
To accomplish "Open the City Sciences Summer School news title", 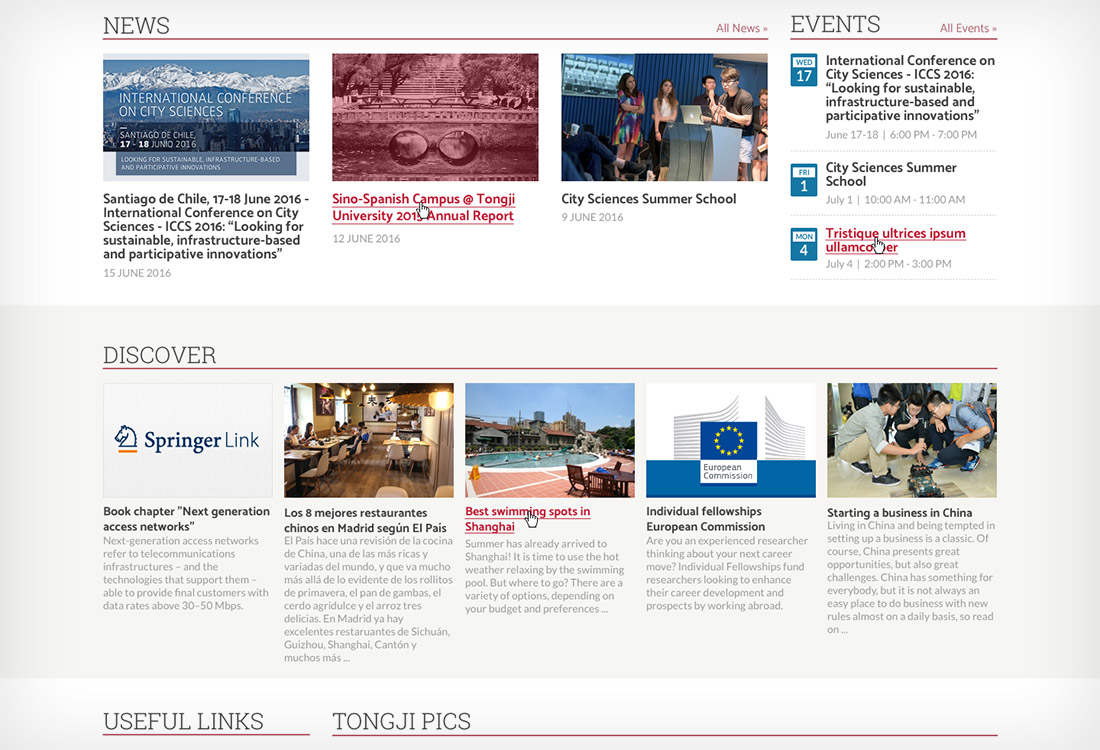I will 648,199.
